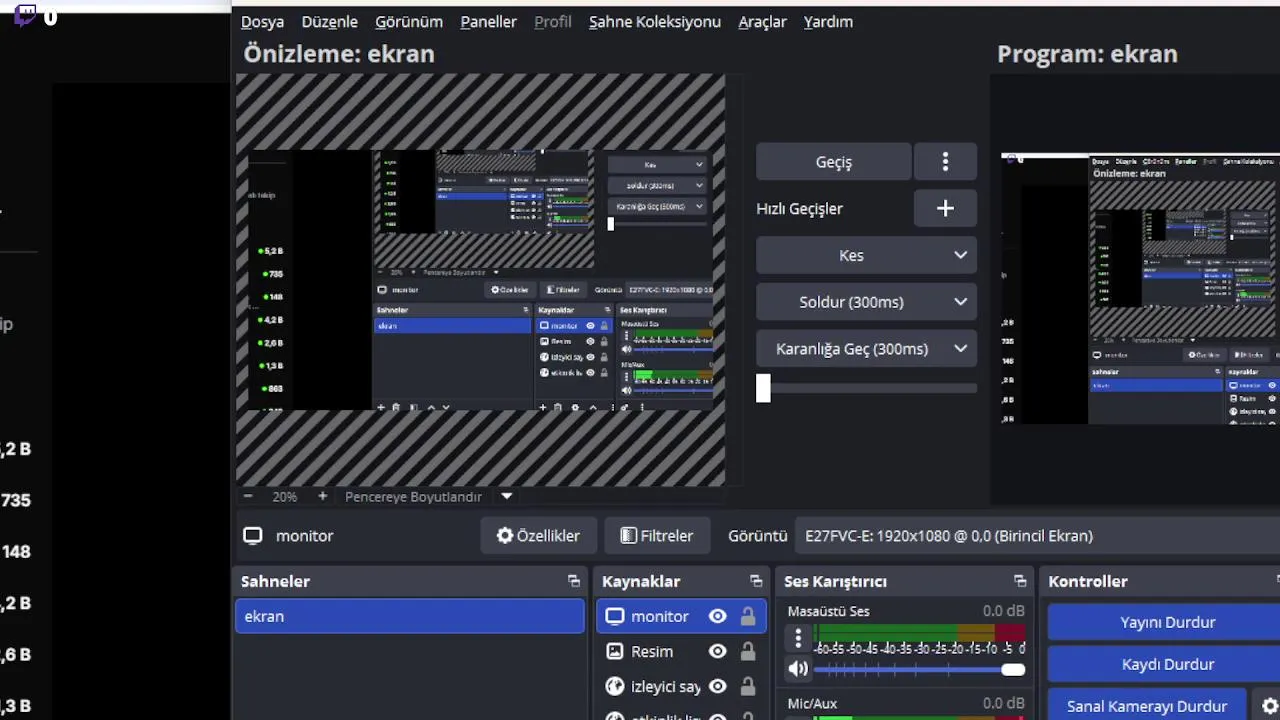Open the Yardım menu
Screen dimensions: 1280x720
tap(828, 21)
